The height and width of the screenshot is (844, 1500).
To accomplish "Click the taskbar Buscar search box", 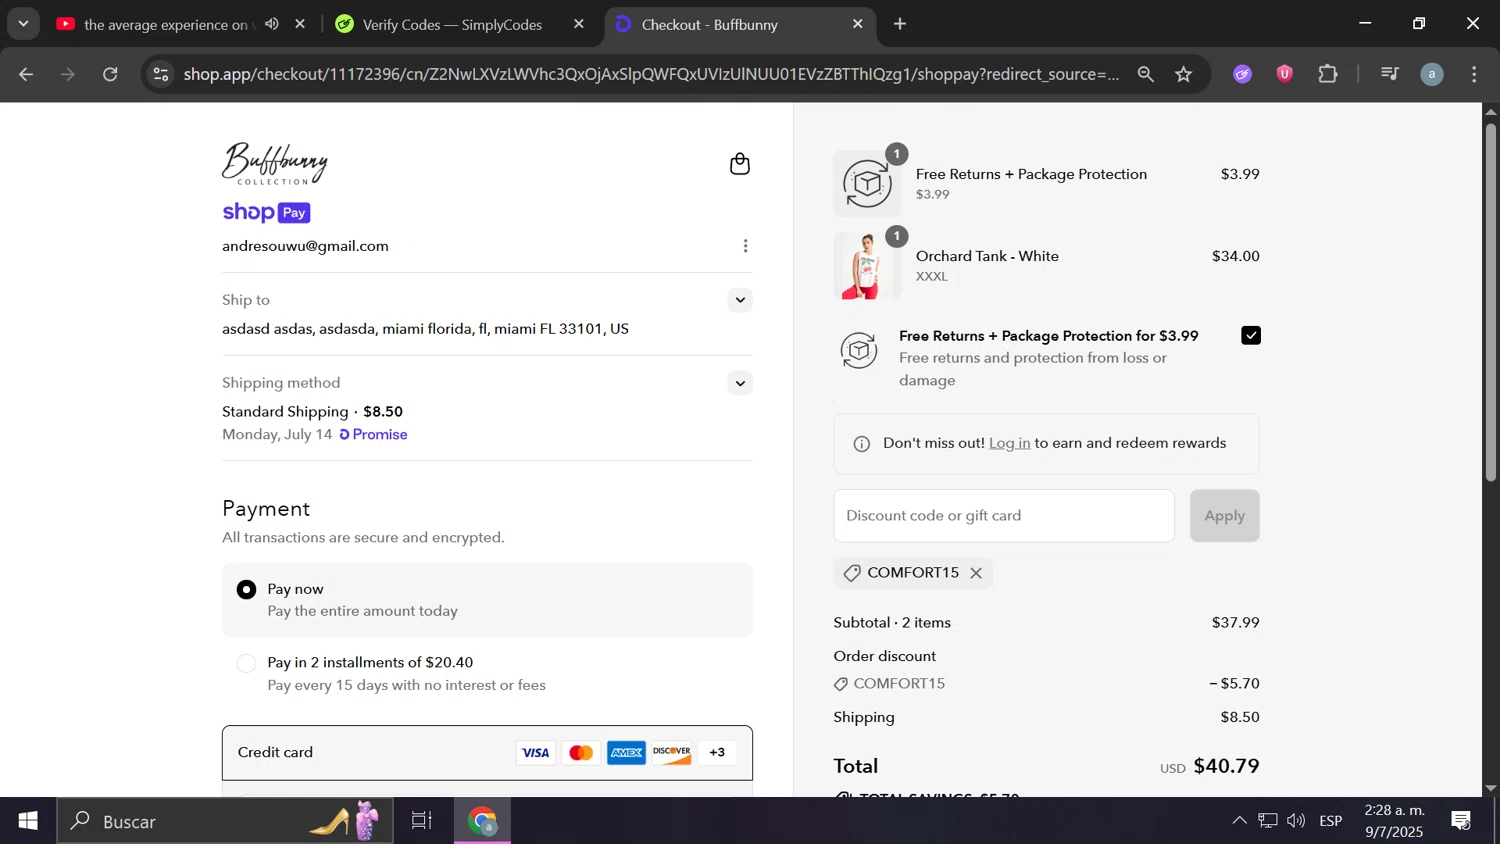I will [225, 821].
